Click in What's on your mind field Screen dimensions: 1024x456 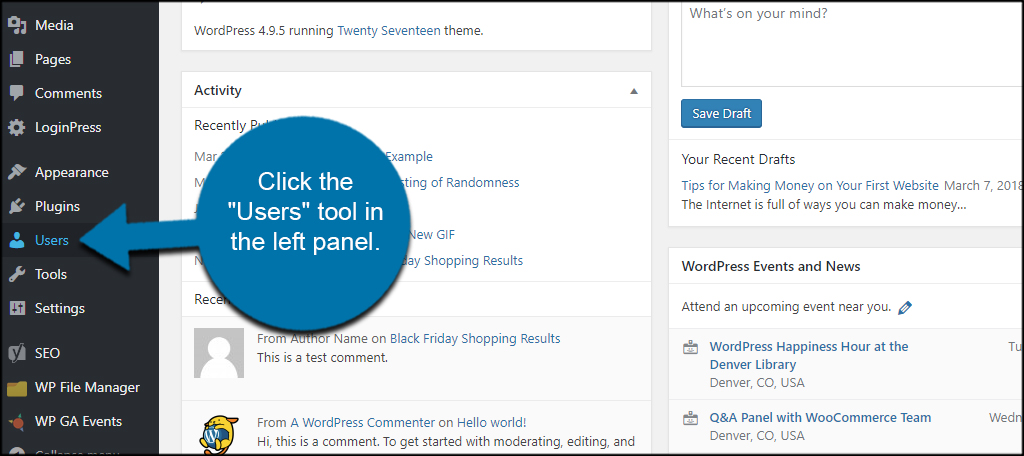[852, 42]
